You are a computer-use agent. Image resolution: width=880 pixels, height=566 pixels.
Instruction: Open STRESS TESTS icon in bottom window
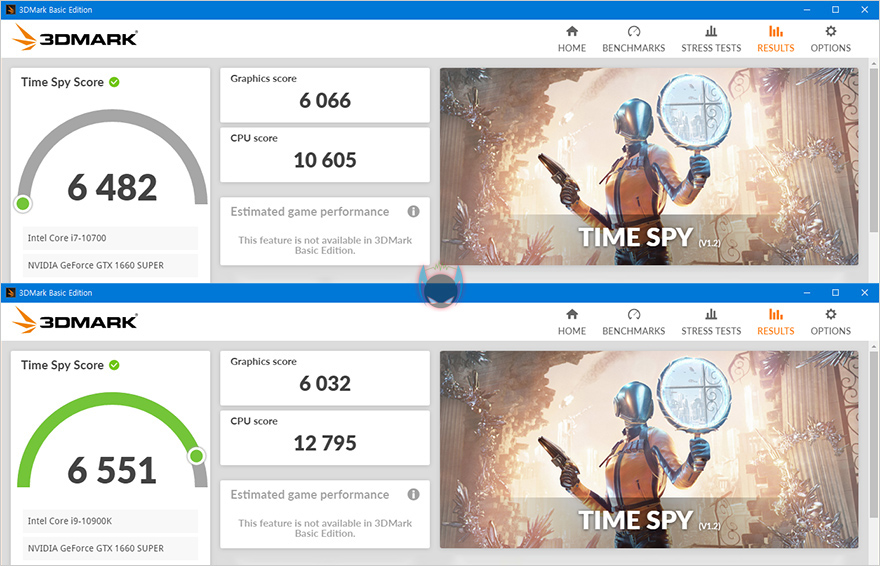[x=711, y=314]
